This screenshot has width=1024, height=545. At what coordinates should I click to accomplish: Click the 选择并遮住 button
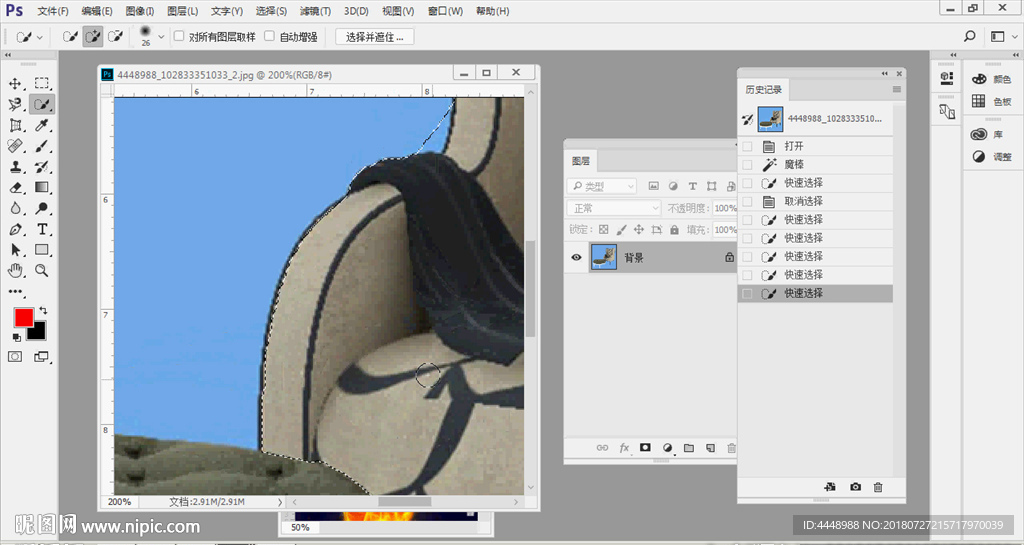(374, 37)
